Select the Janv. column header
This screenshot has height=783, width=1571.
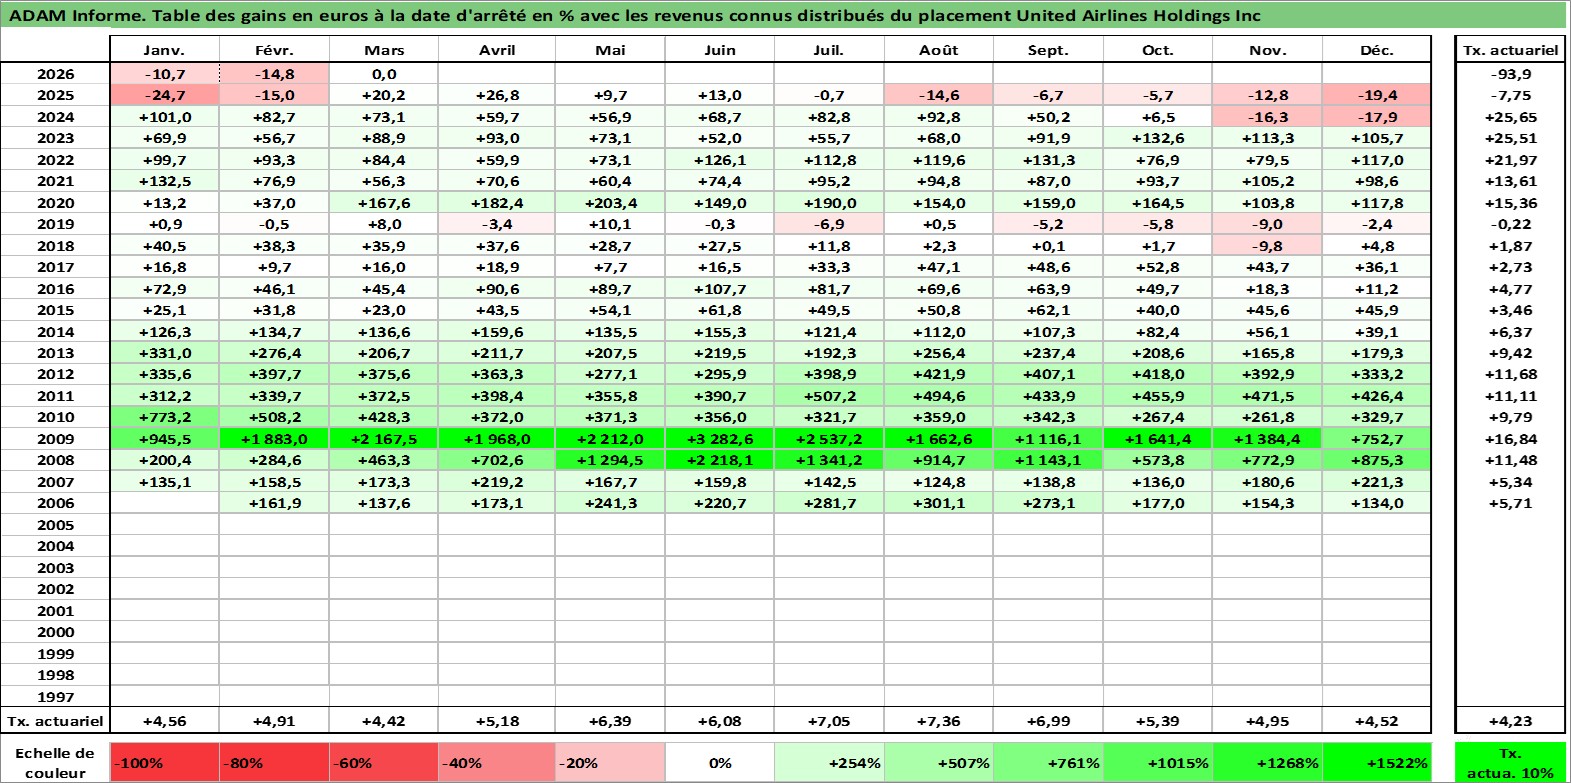pos(165,50)
